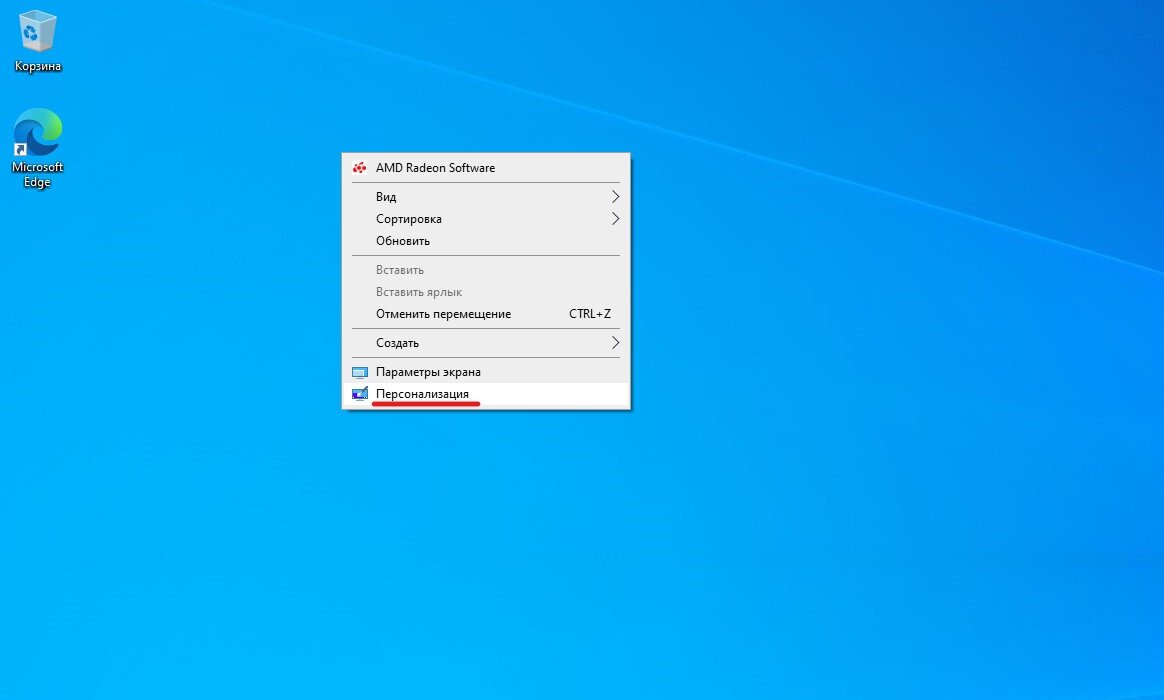The width and height of the screenshot is (1164, 700).
Task: Click the Корзина label text
Action: pos(38,66)
